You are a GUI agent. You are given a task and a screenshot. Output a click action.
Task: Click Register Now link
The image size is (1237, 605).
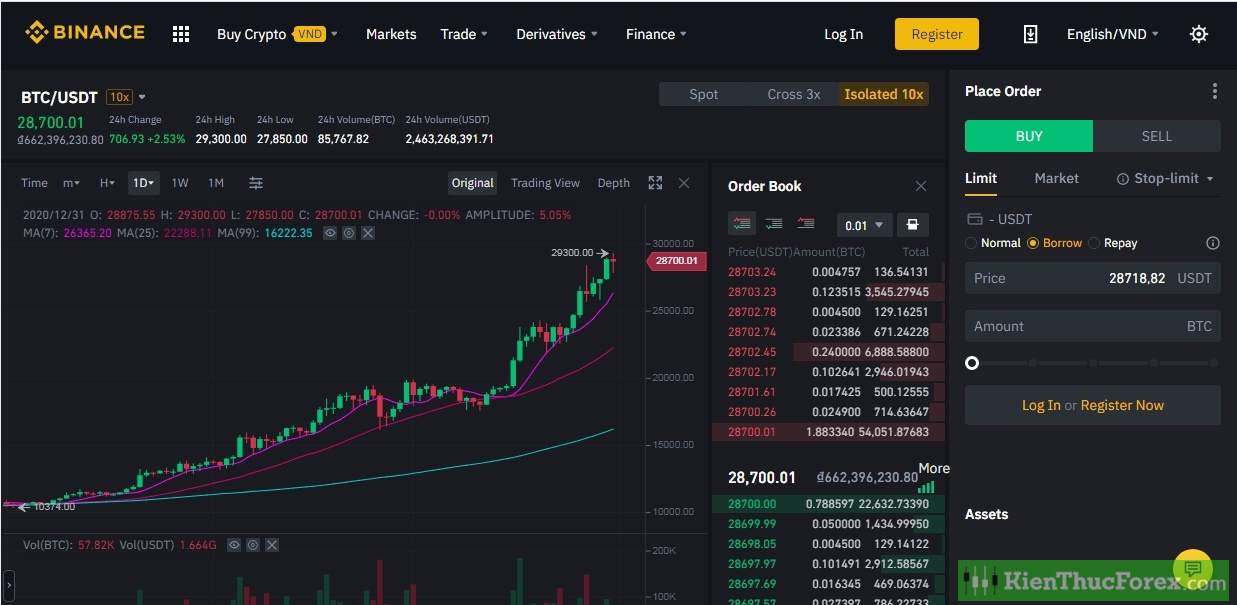(x=1122, y=405)
